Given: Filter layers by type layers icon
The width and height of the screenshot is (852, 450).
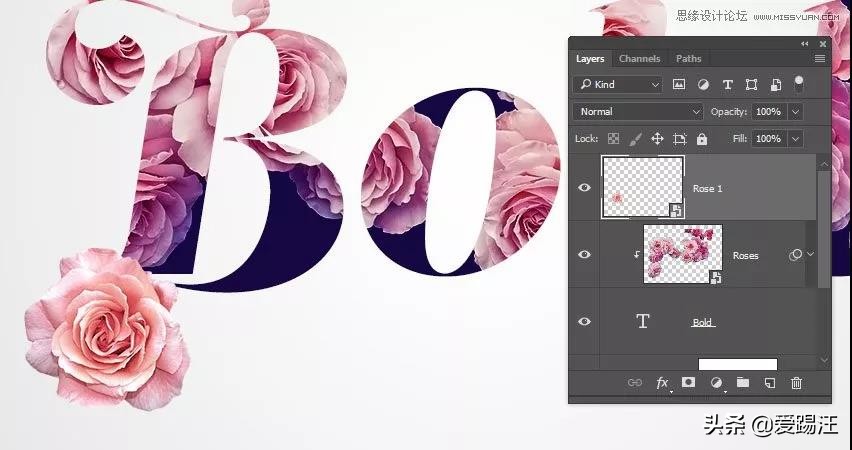Looking at the screenshot, I should pos(728,84).
